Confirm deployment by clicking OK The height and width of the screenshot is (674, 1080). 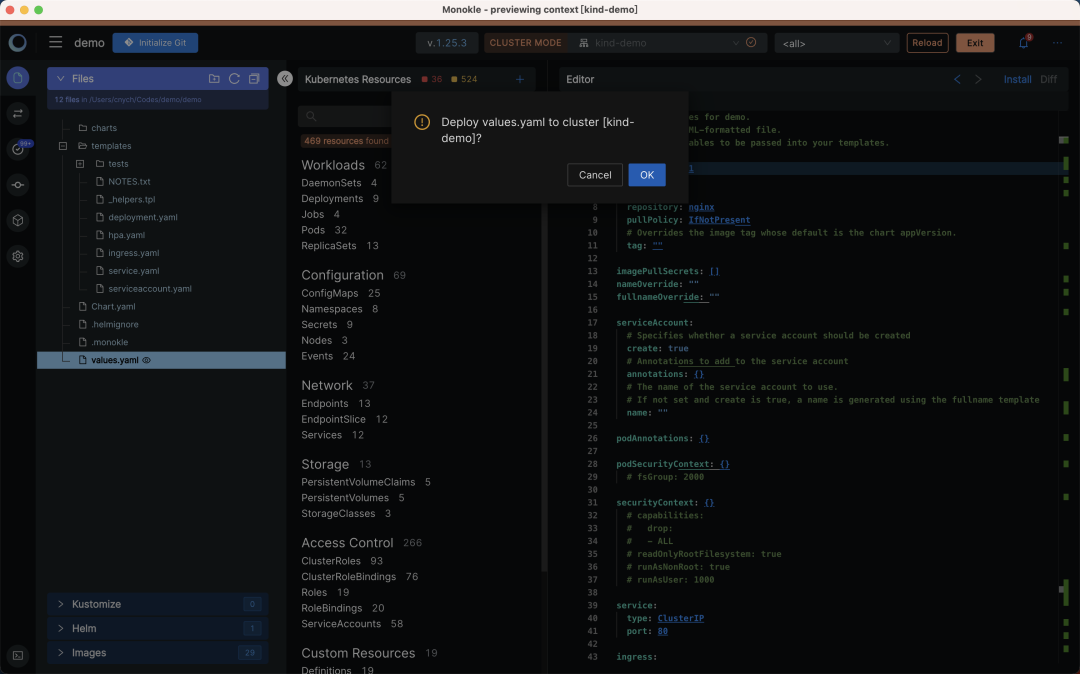pos(646,175)
